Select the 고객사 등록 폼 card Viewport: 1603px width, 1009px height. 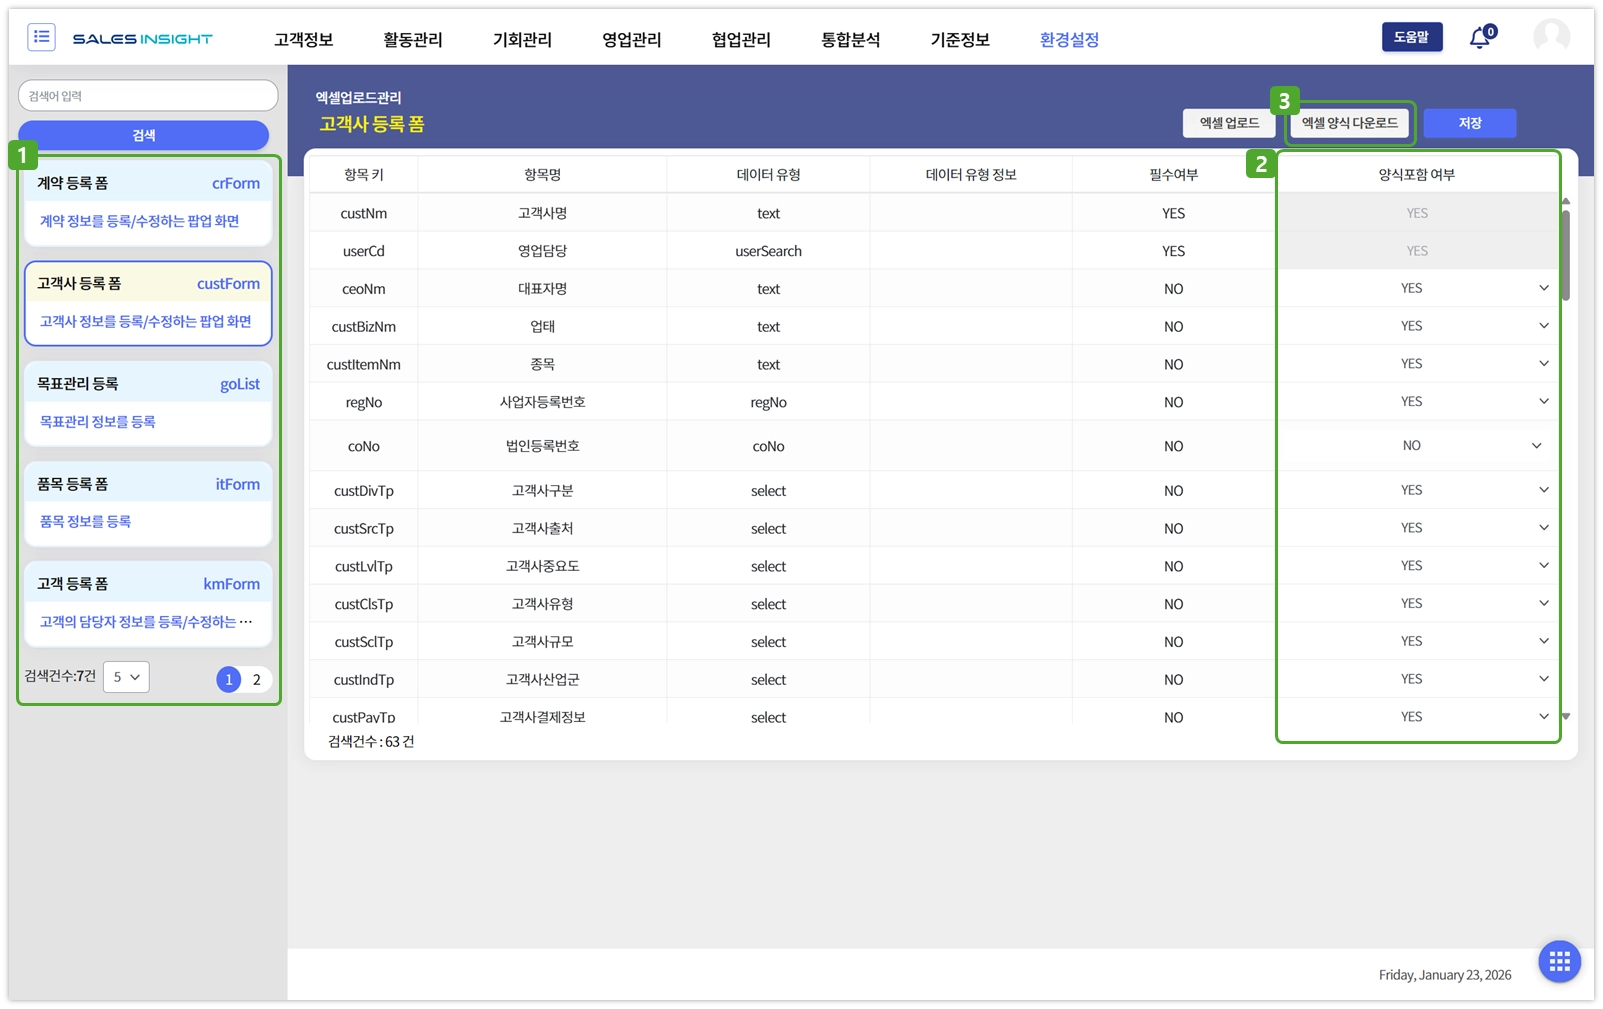(x=148, y=303)
